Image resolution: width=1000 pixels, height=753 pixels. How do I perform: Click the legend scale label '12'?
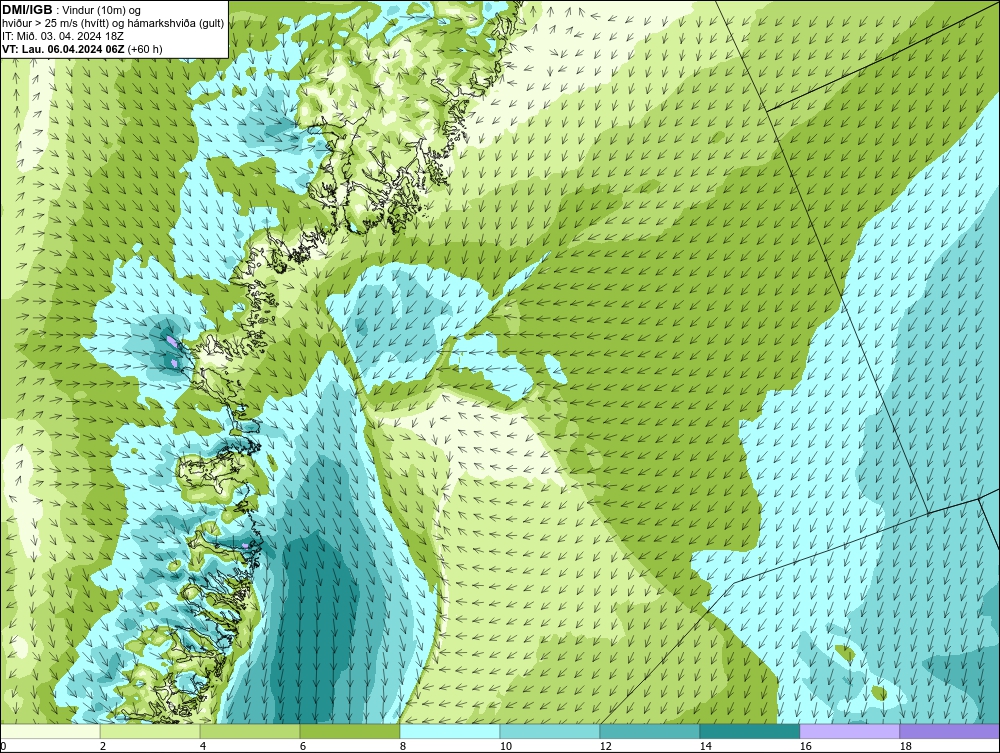[605, 746]
